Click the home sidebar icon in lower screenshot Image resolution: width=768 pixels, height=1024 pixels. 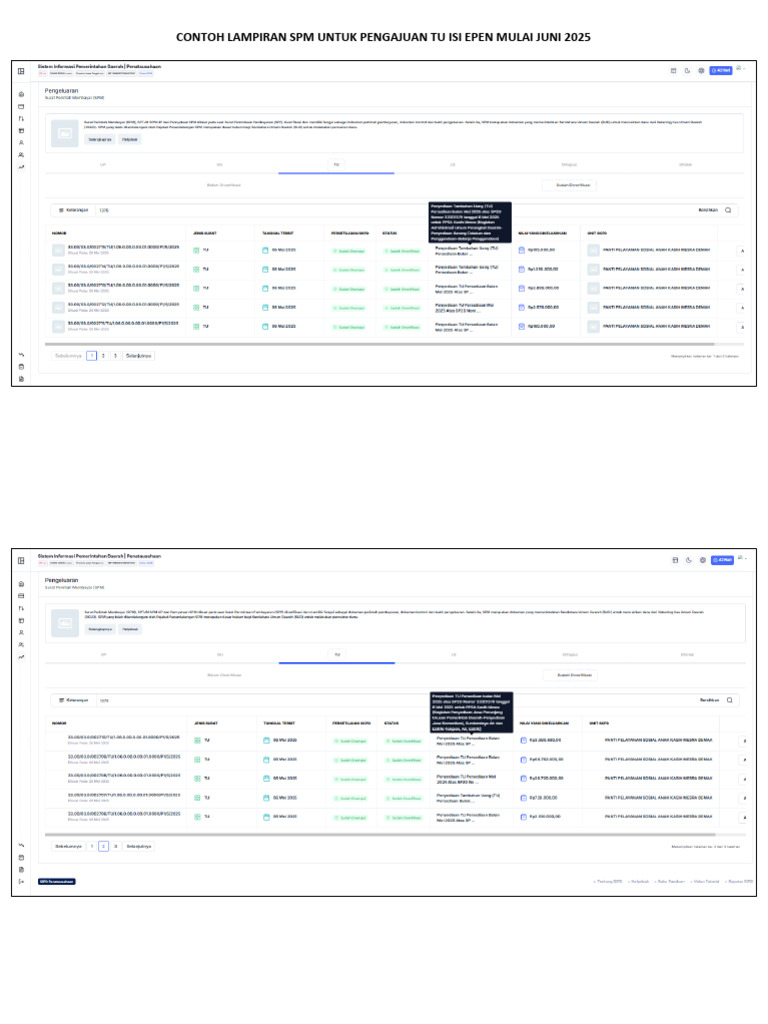click(21, 584)
